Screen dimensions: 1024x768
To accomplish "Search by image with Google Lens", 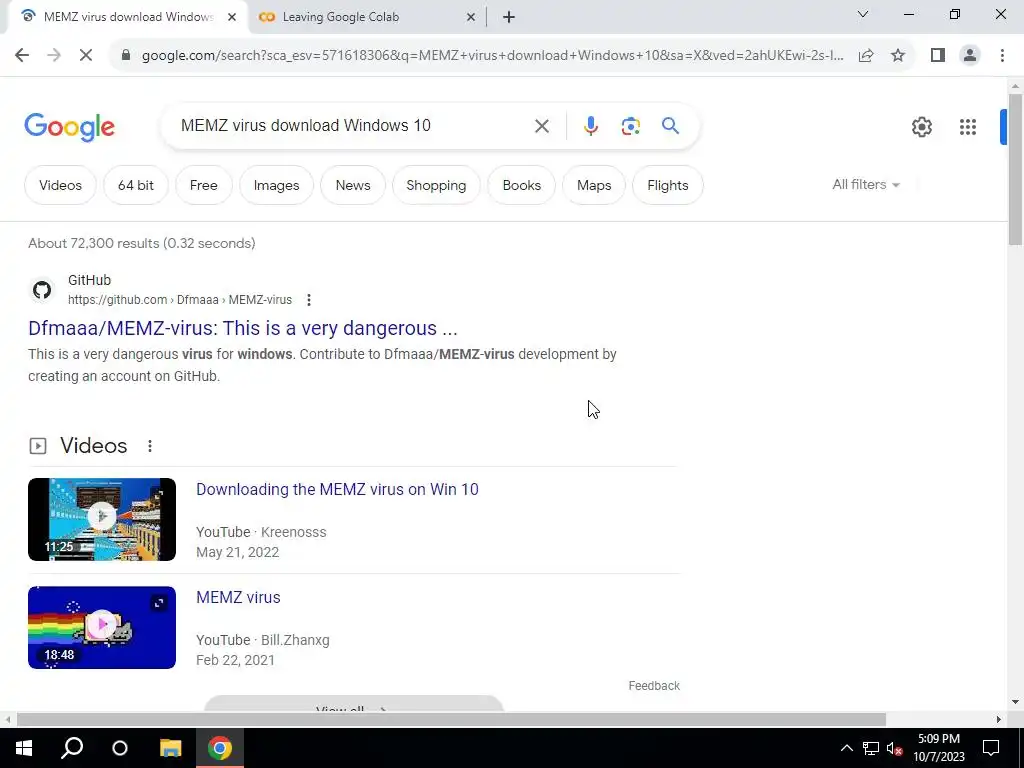I will [x=630, y=126].
